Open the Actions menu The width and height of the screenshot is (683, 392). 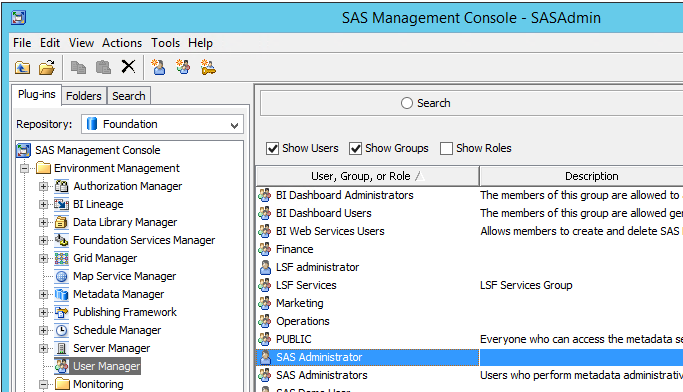122,43
